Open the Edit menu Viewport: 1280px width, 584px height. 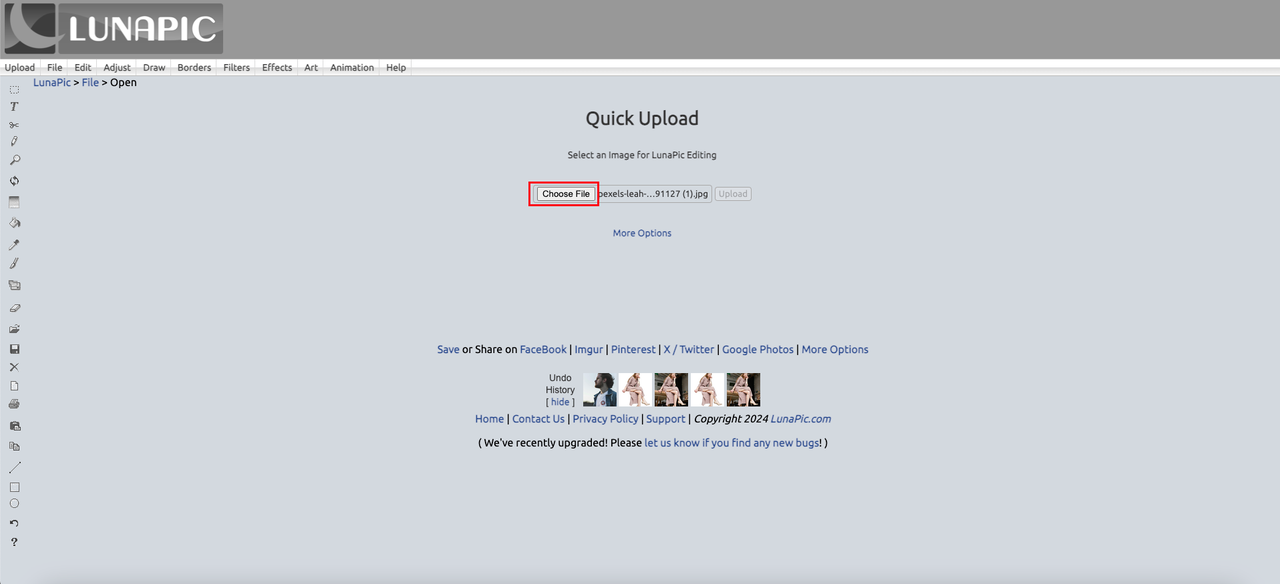click(x=83, y=68)
